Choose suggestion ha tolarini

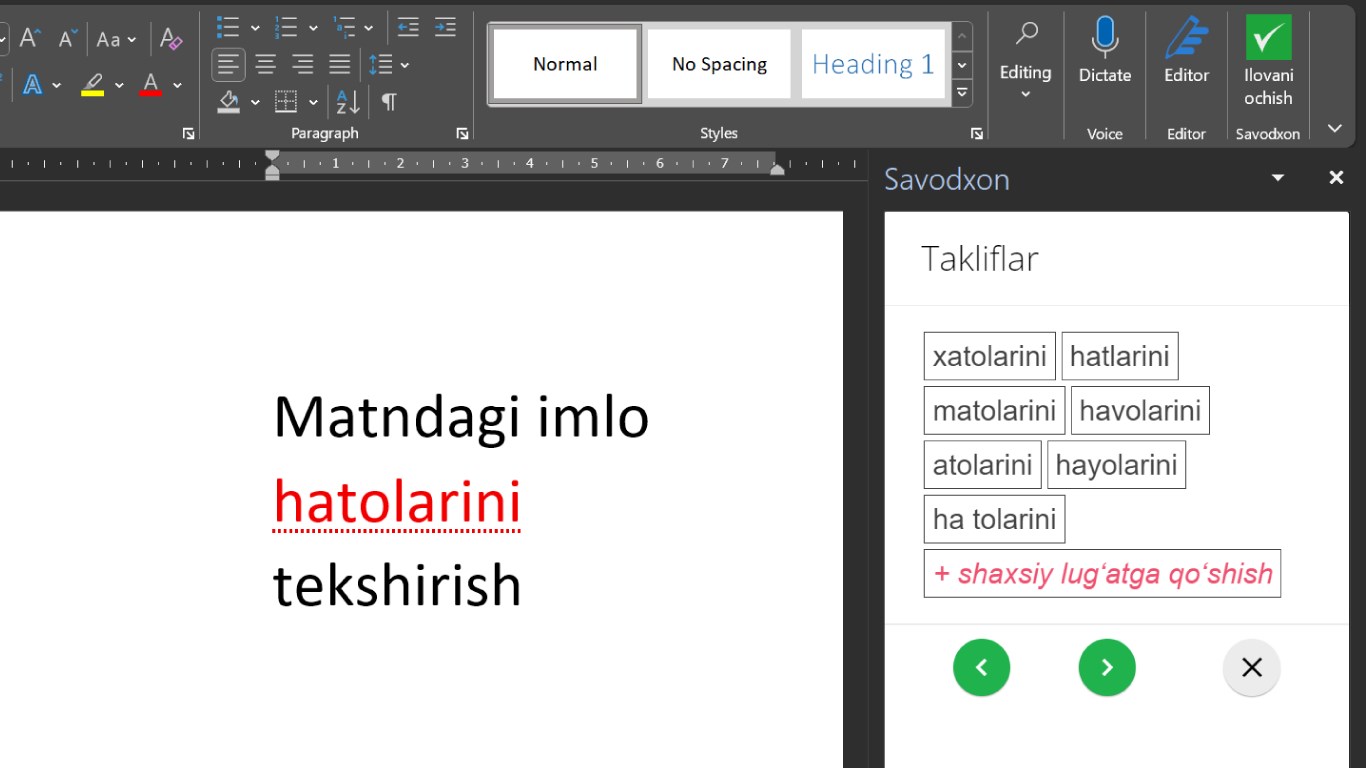click(x=995, y=519)
